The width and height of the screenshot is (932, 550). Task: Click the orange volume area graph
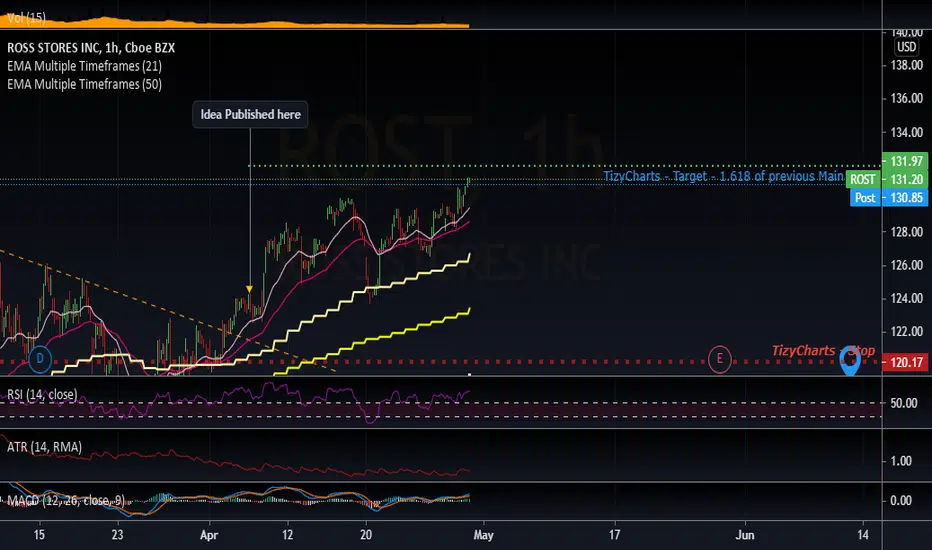(x=300, y=22)
